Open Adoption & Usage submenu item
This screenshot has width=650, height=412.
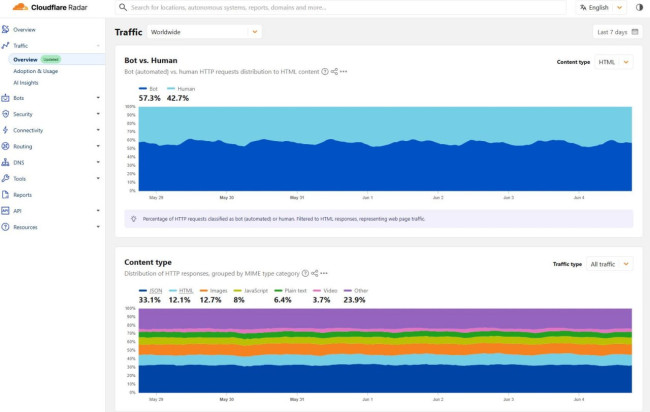click(36, 71)
